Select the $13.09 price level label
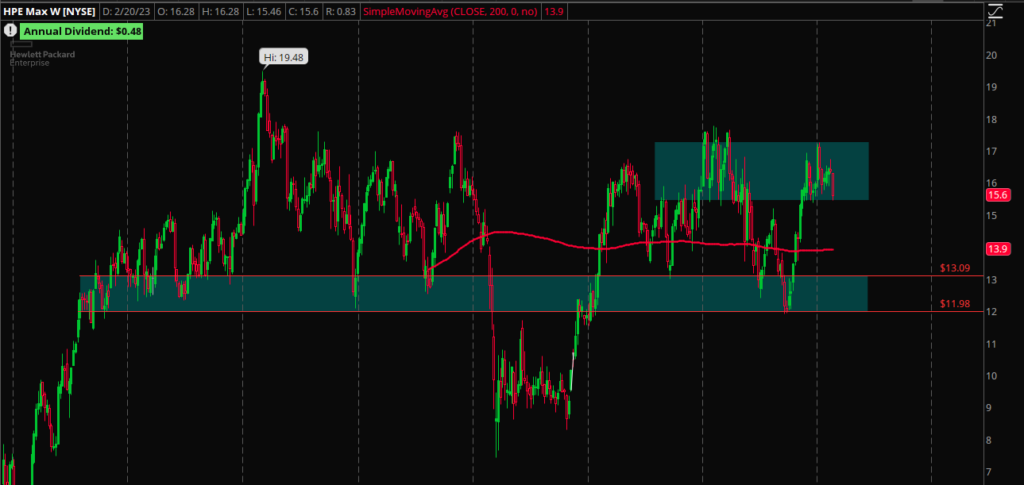The height and width of the screenshot is (485, 1024). pyautogui.click(x=955, y=268)
